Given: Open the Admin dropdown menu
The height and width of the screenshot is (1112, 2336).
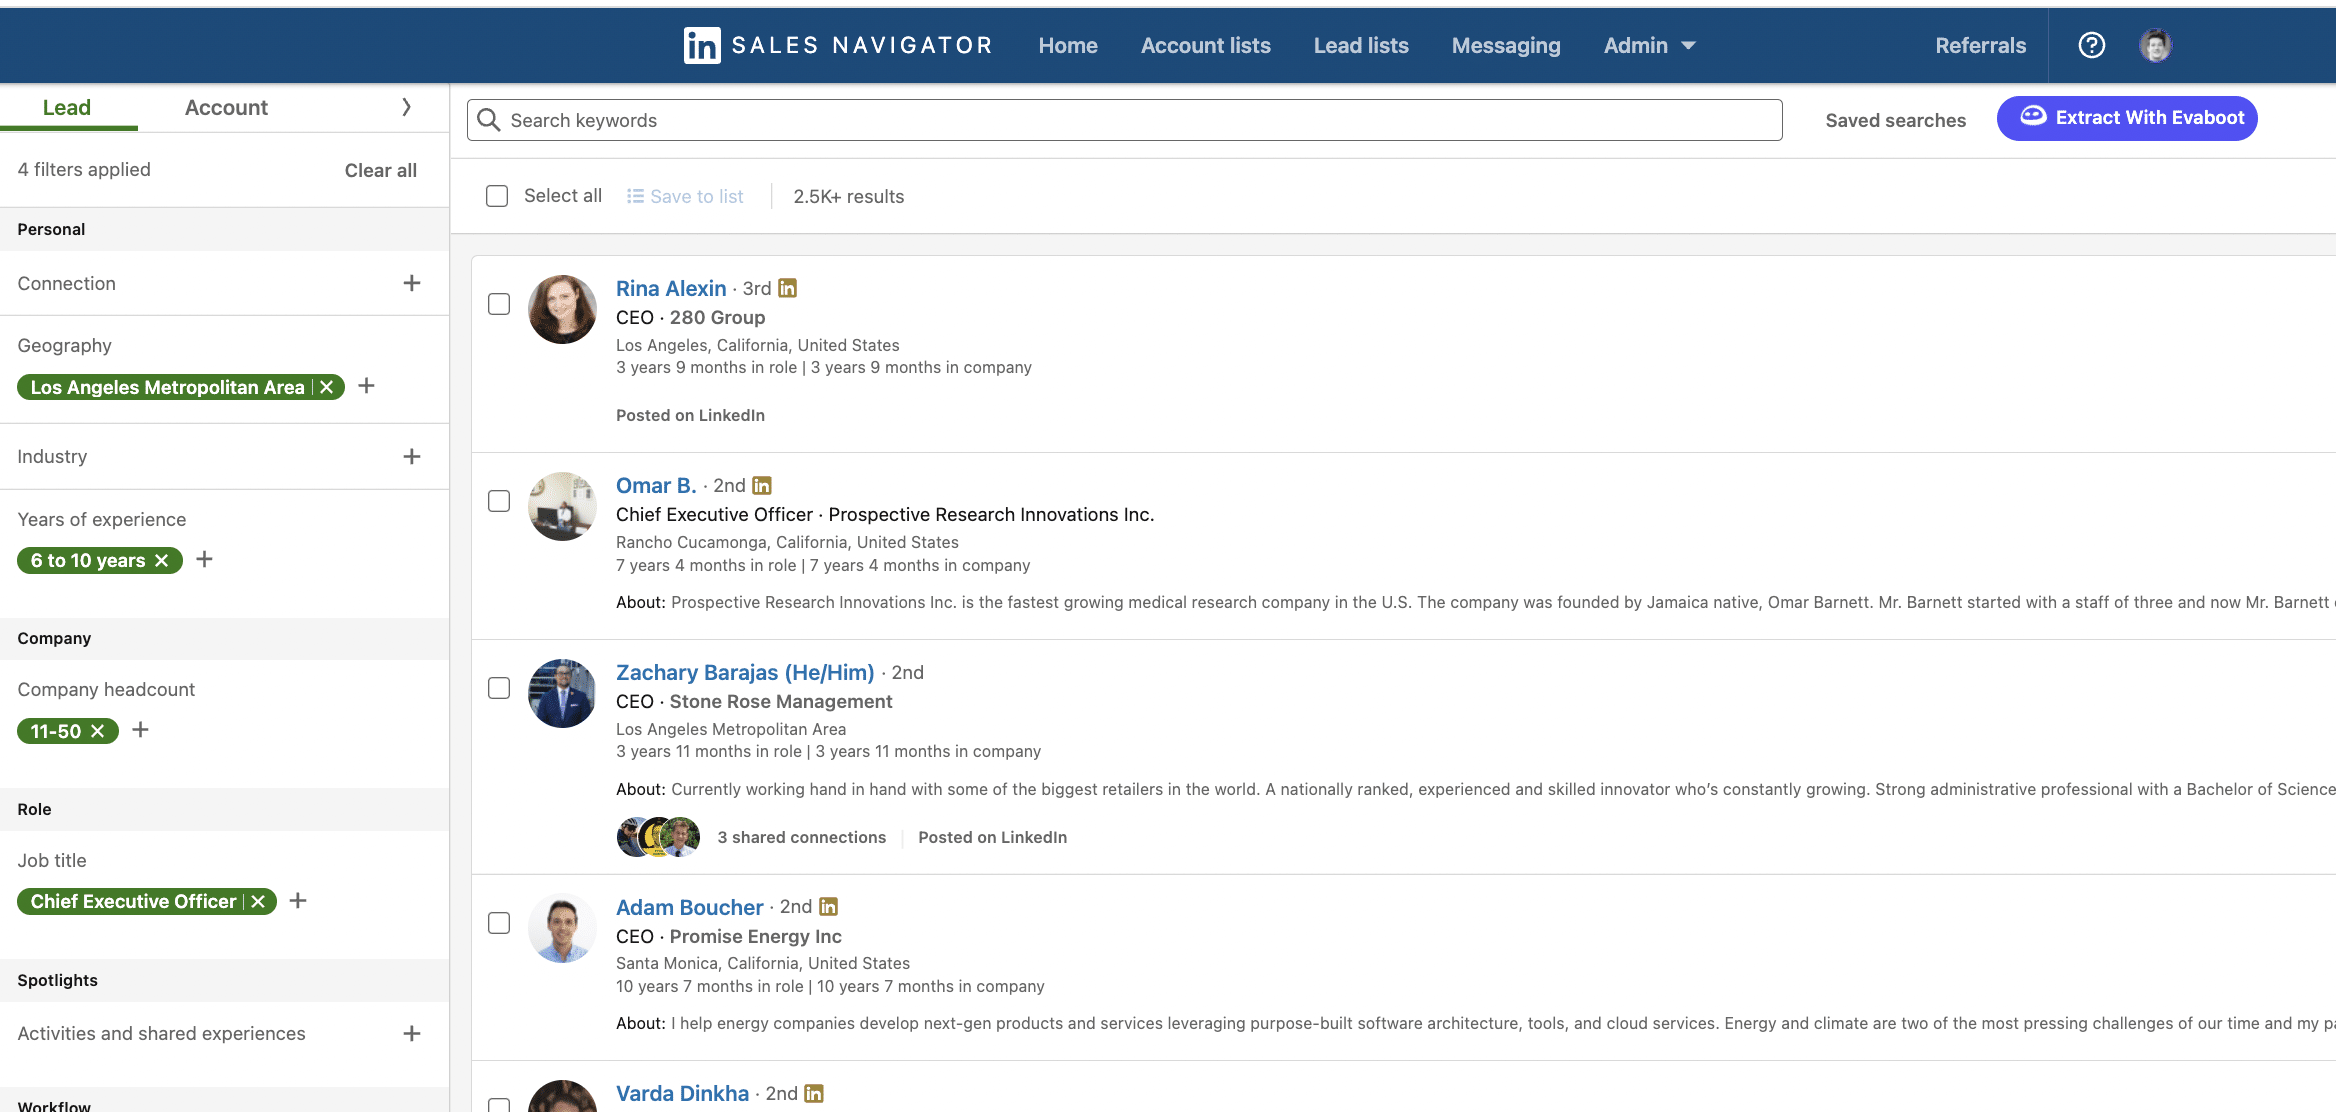Looking at the screenshot, I should (x=1650, y=45).
